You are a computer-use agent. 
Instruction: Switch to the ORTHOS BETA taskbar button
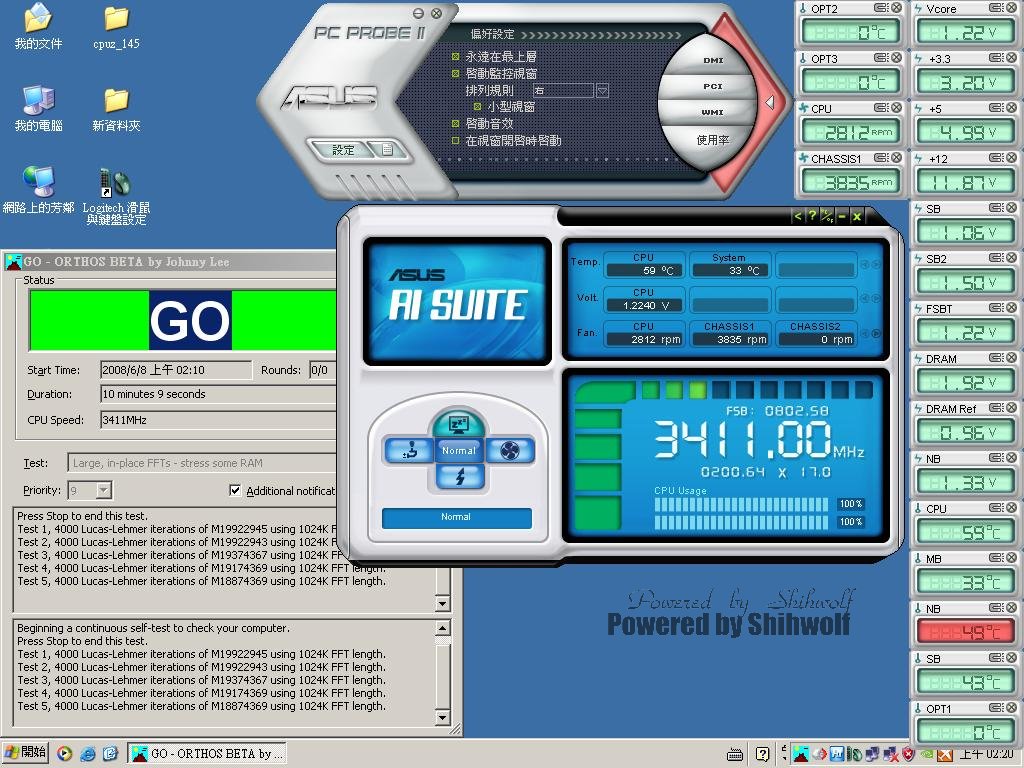[x=206, y=754]
